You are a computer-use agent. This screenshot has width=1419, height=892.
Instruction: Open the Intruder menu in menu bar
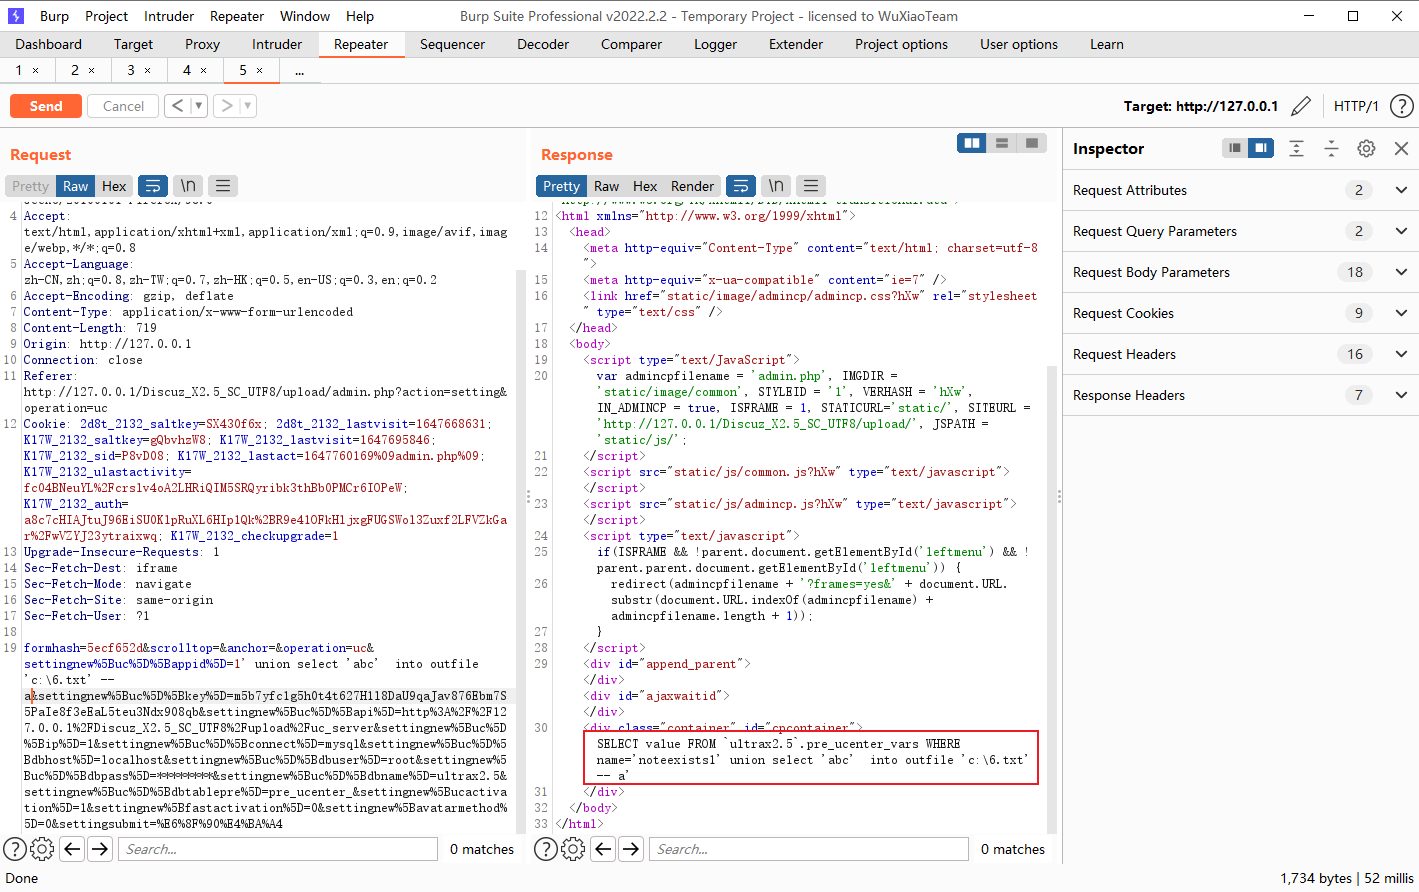point(169,16)
